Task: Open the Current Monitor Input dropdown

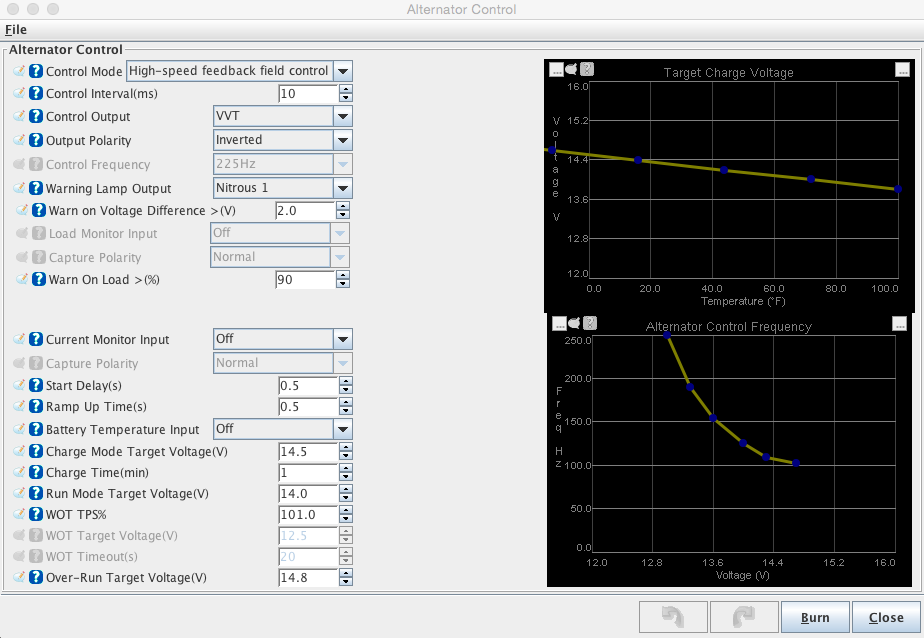Action: pyautogui.click(x=343, y=339)
